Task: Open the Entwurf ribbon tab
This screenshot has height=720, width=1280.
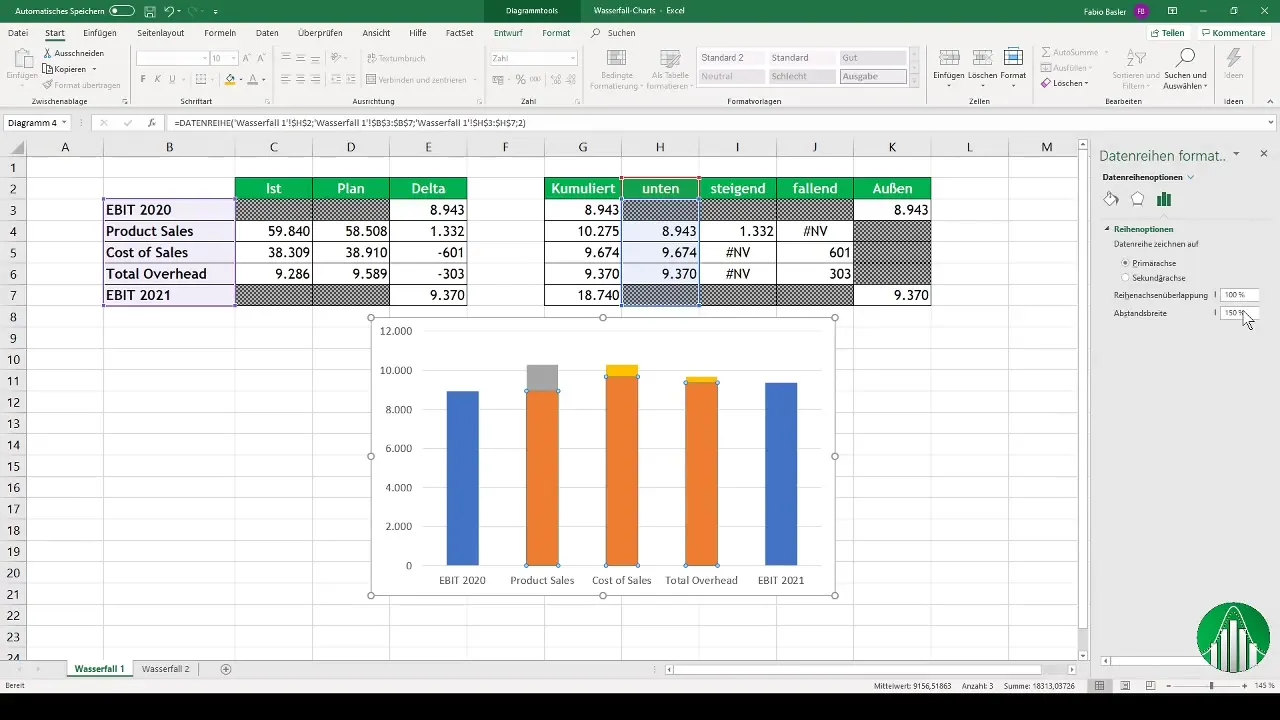Action: (508, 33)
